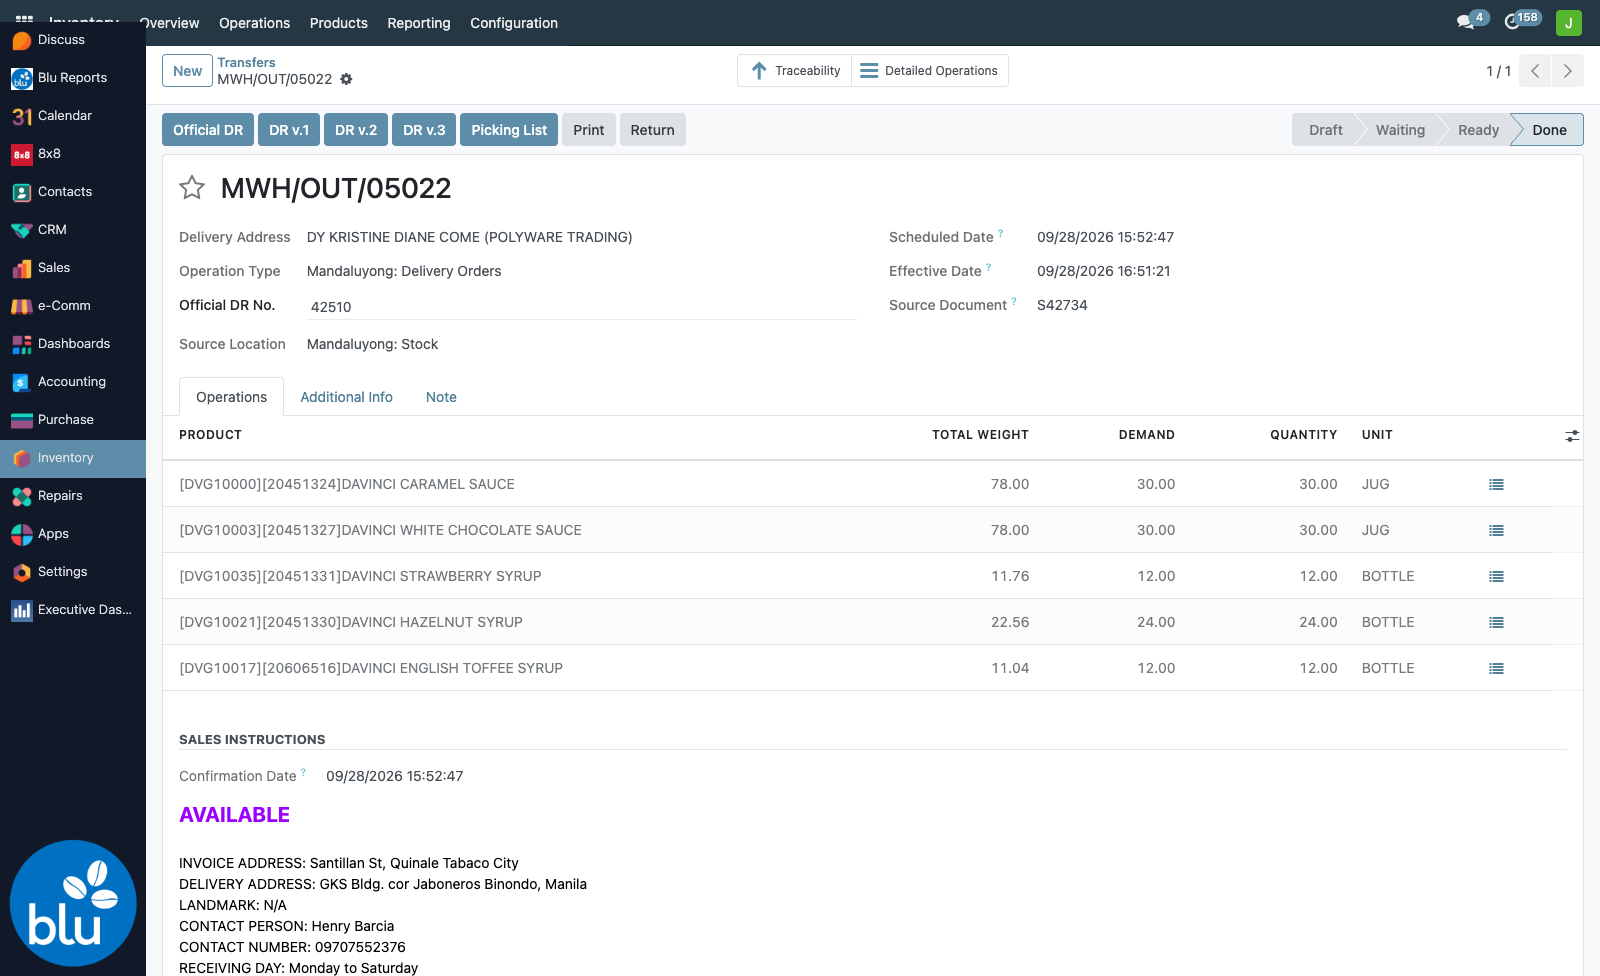Open Settings app
This screenshot has width=1600, height=976.
73,572
